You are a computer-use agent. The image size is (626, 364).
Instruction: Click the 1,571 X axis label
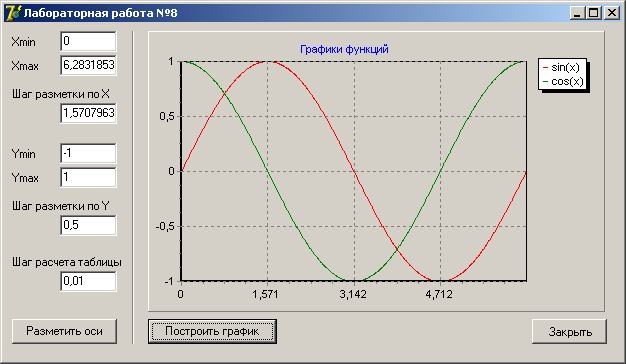click(265, 295)
